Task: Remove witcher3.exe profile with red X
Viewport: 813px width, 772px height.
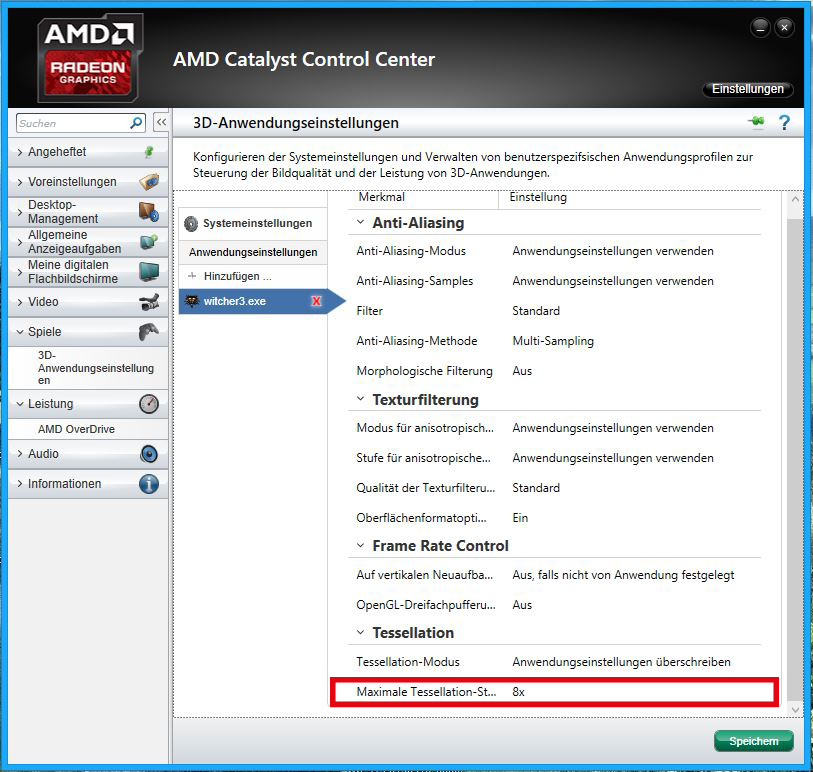Action: click(316, 301)
